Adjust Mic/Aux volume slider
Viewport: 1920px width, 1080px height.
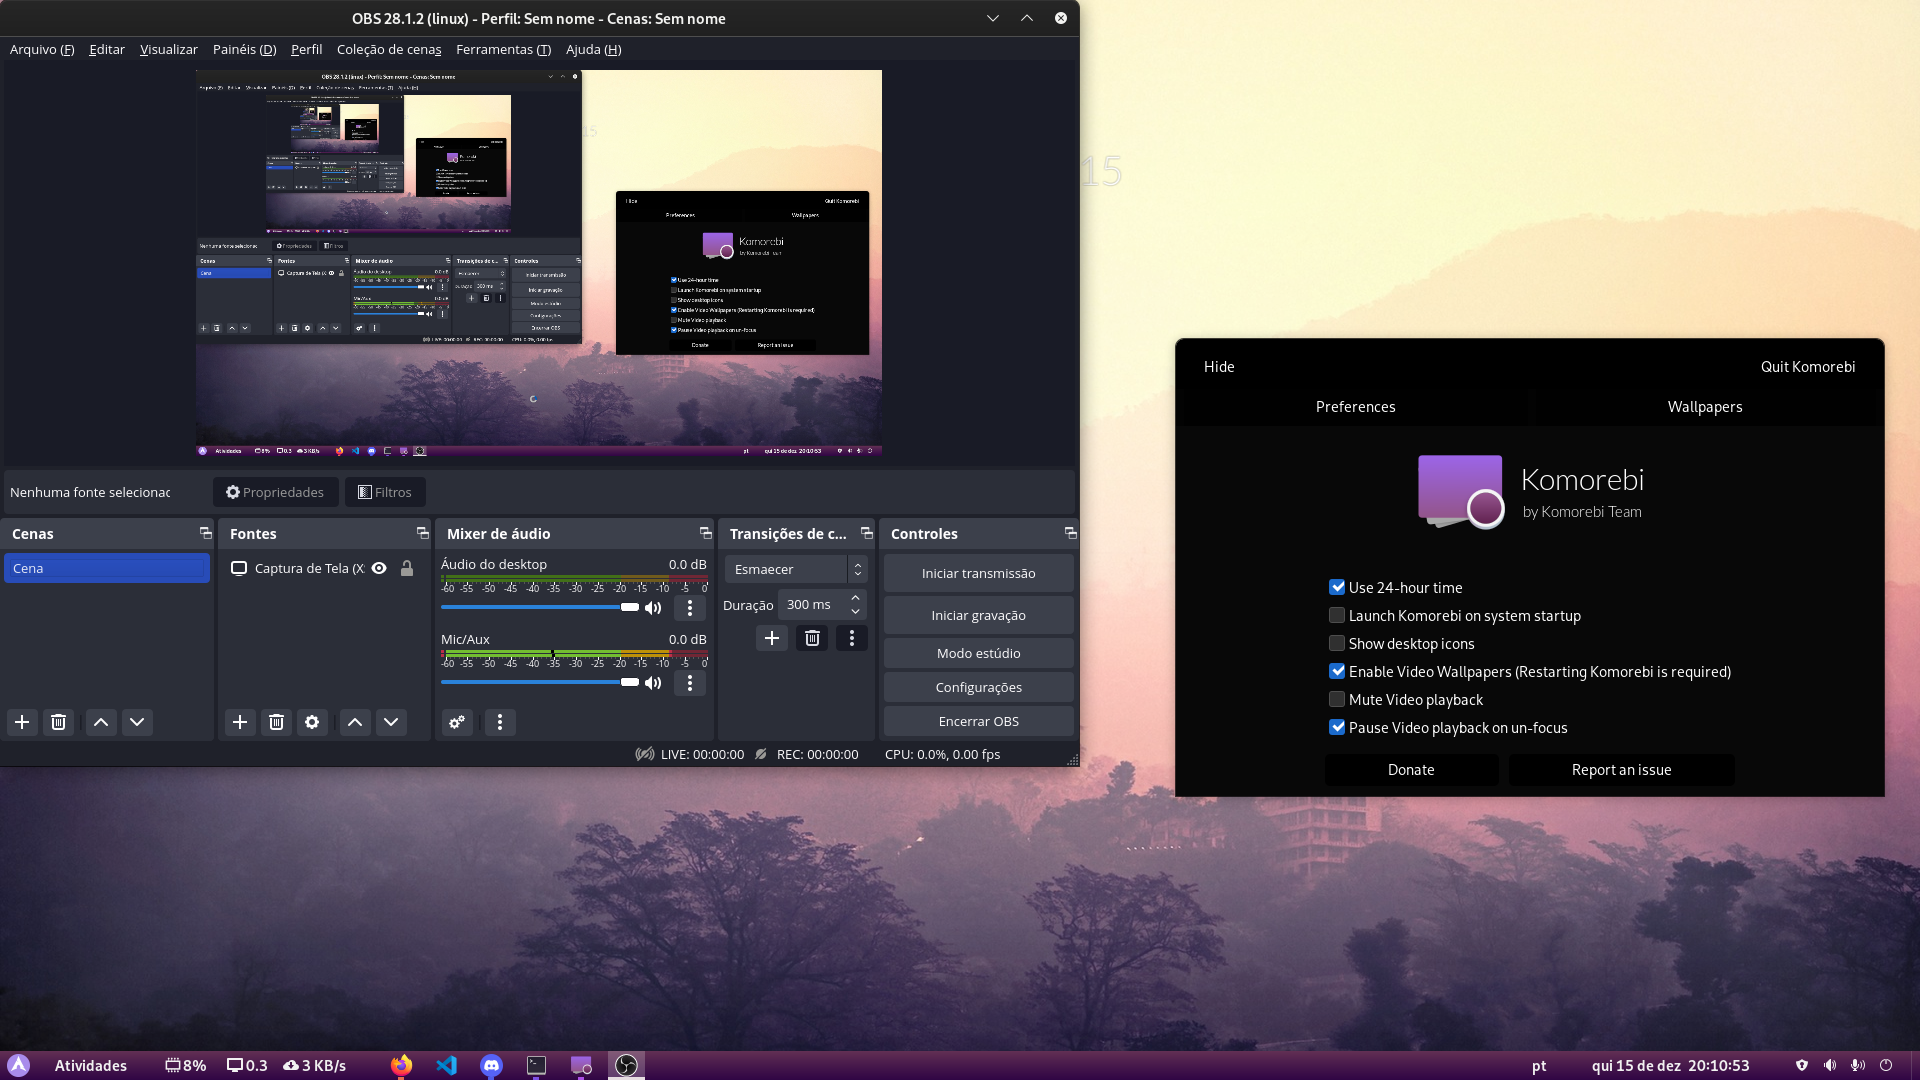(x=540, y=682)
